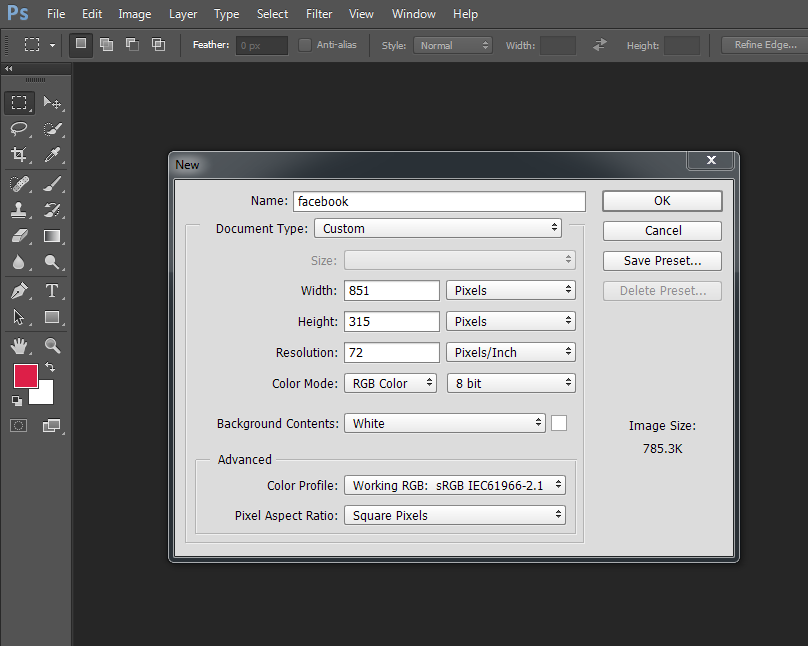
Task: Open the Document Type dropdown
Action: pyautogui.click(x=438, y=229)
